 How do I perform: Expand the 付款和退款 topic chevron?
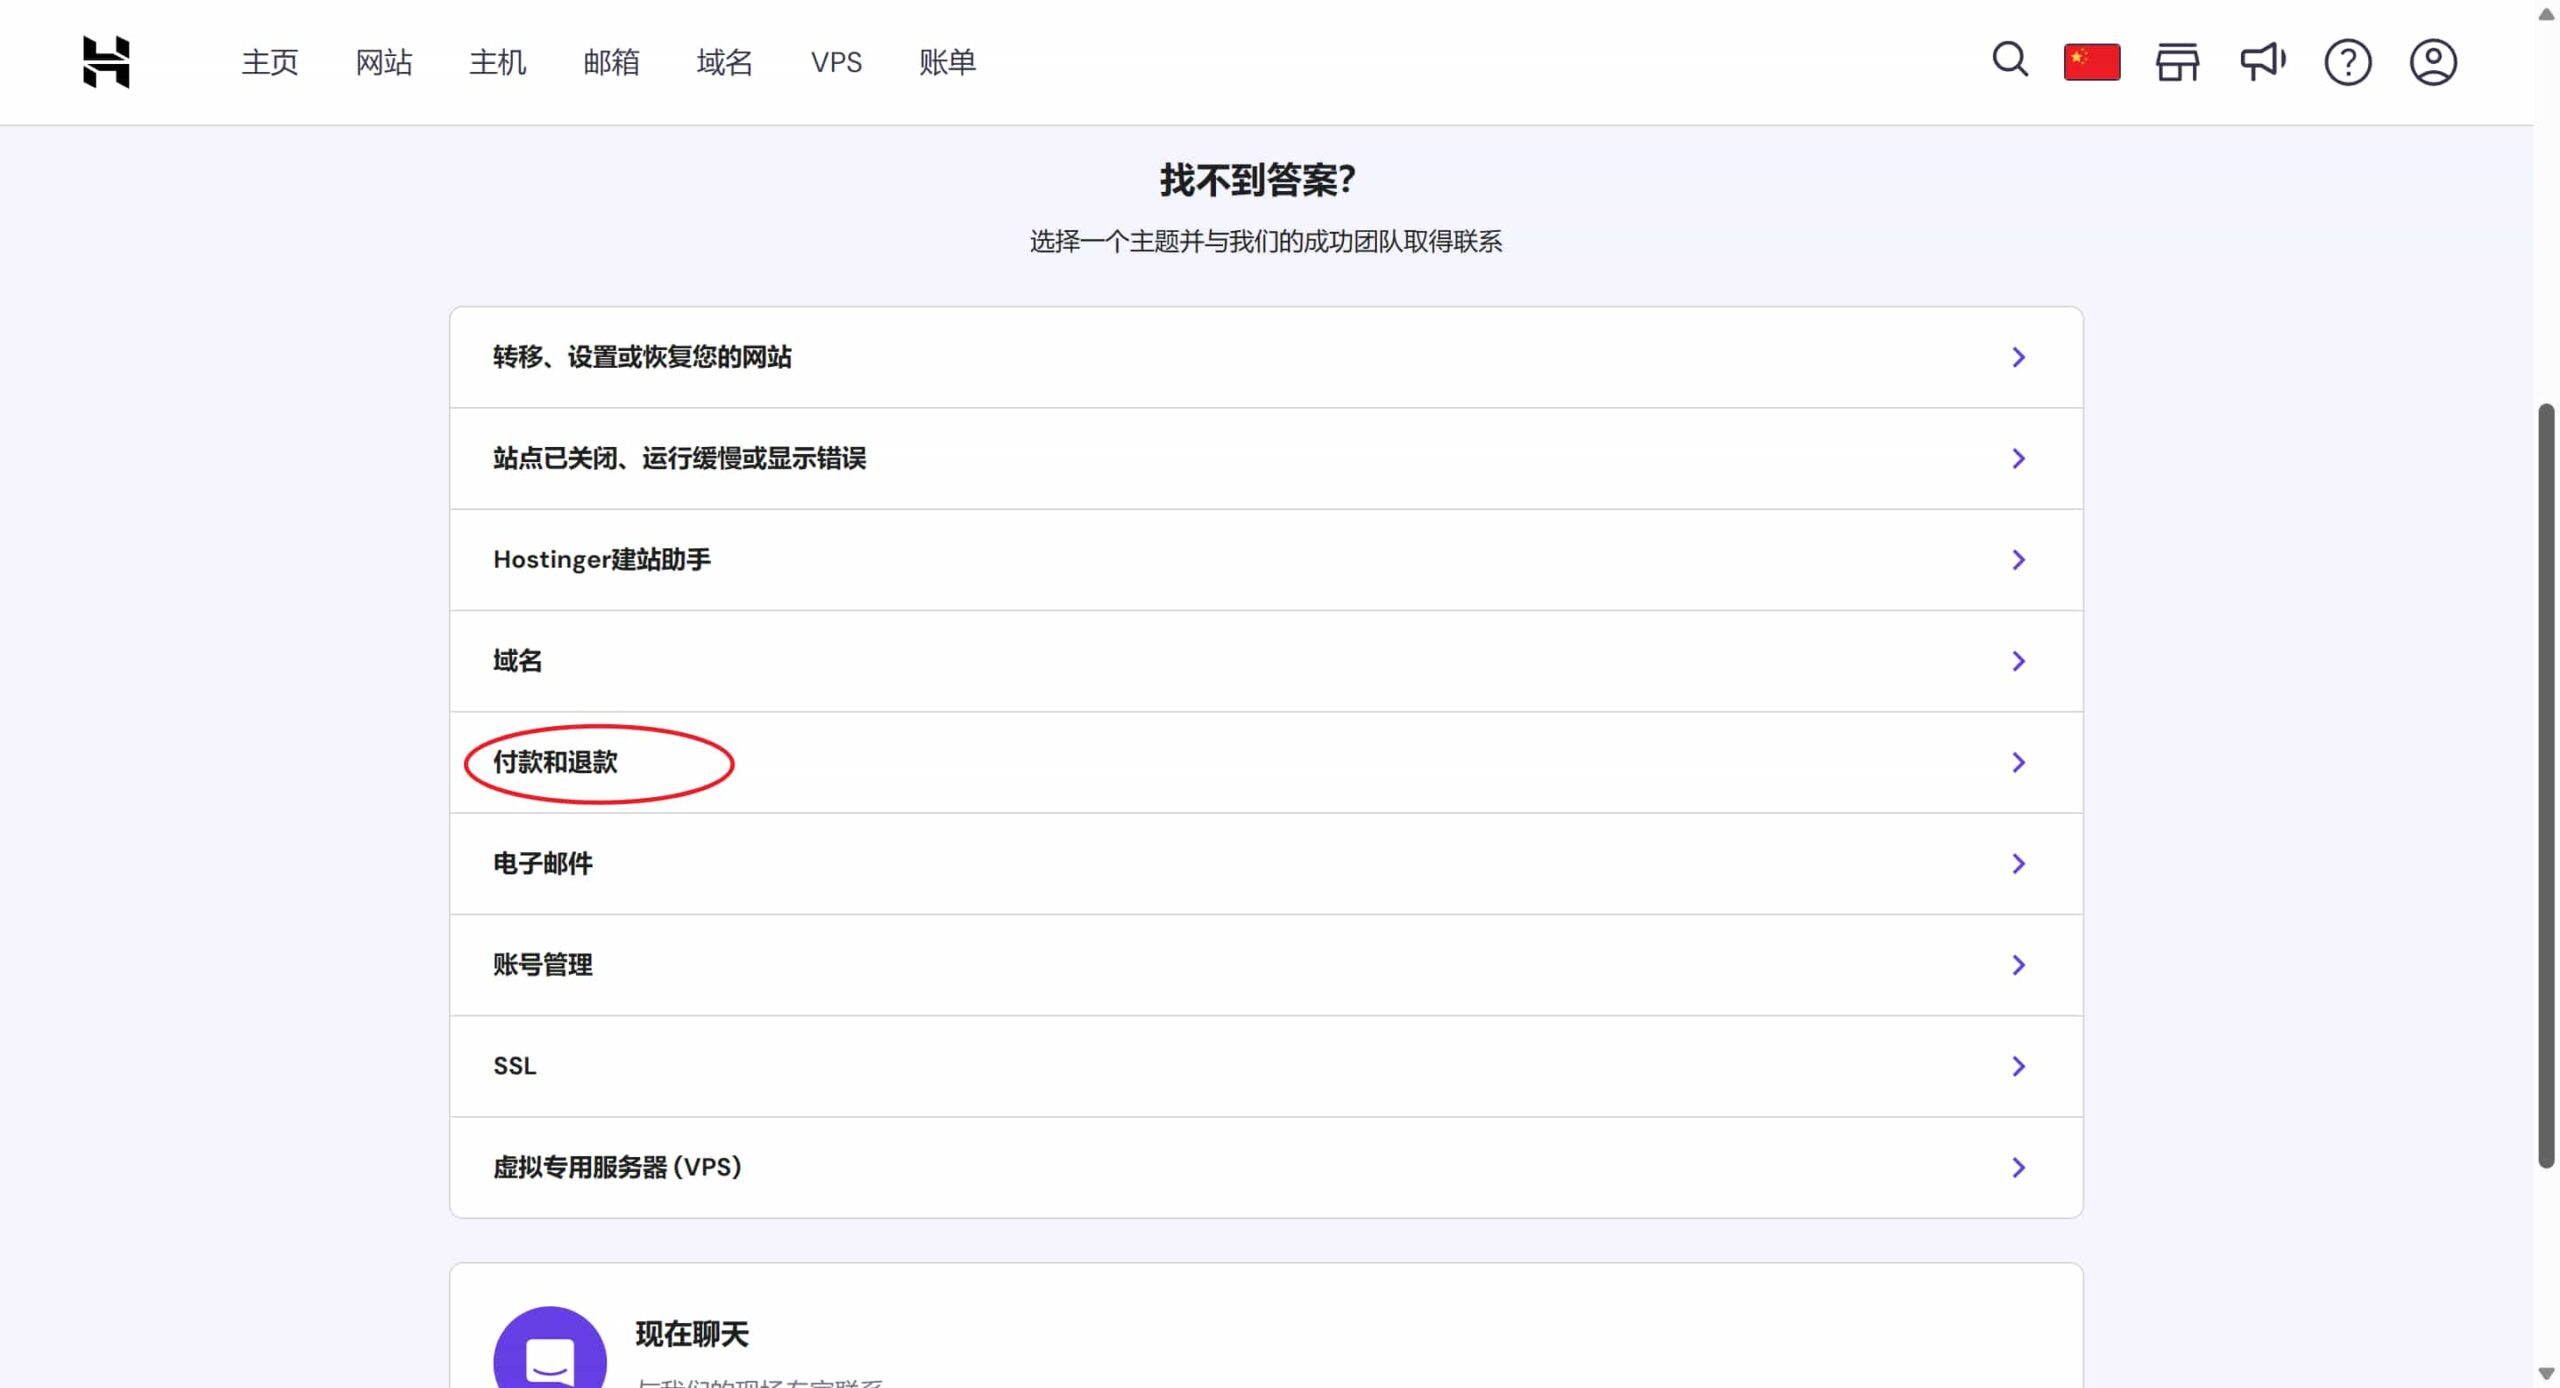[x=2018, y=762]
